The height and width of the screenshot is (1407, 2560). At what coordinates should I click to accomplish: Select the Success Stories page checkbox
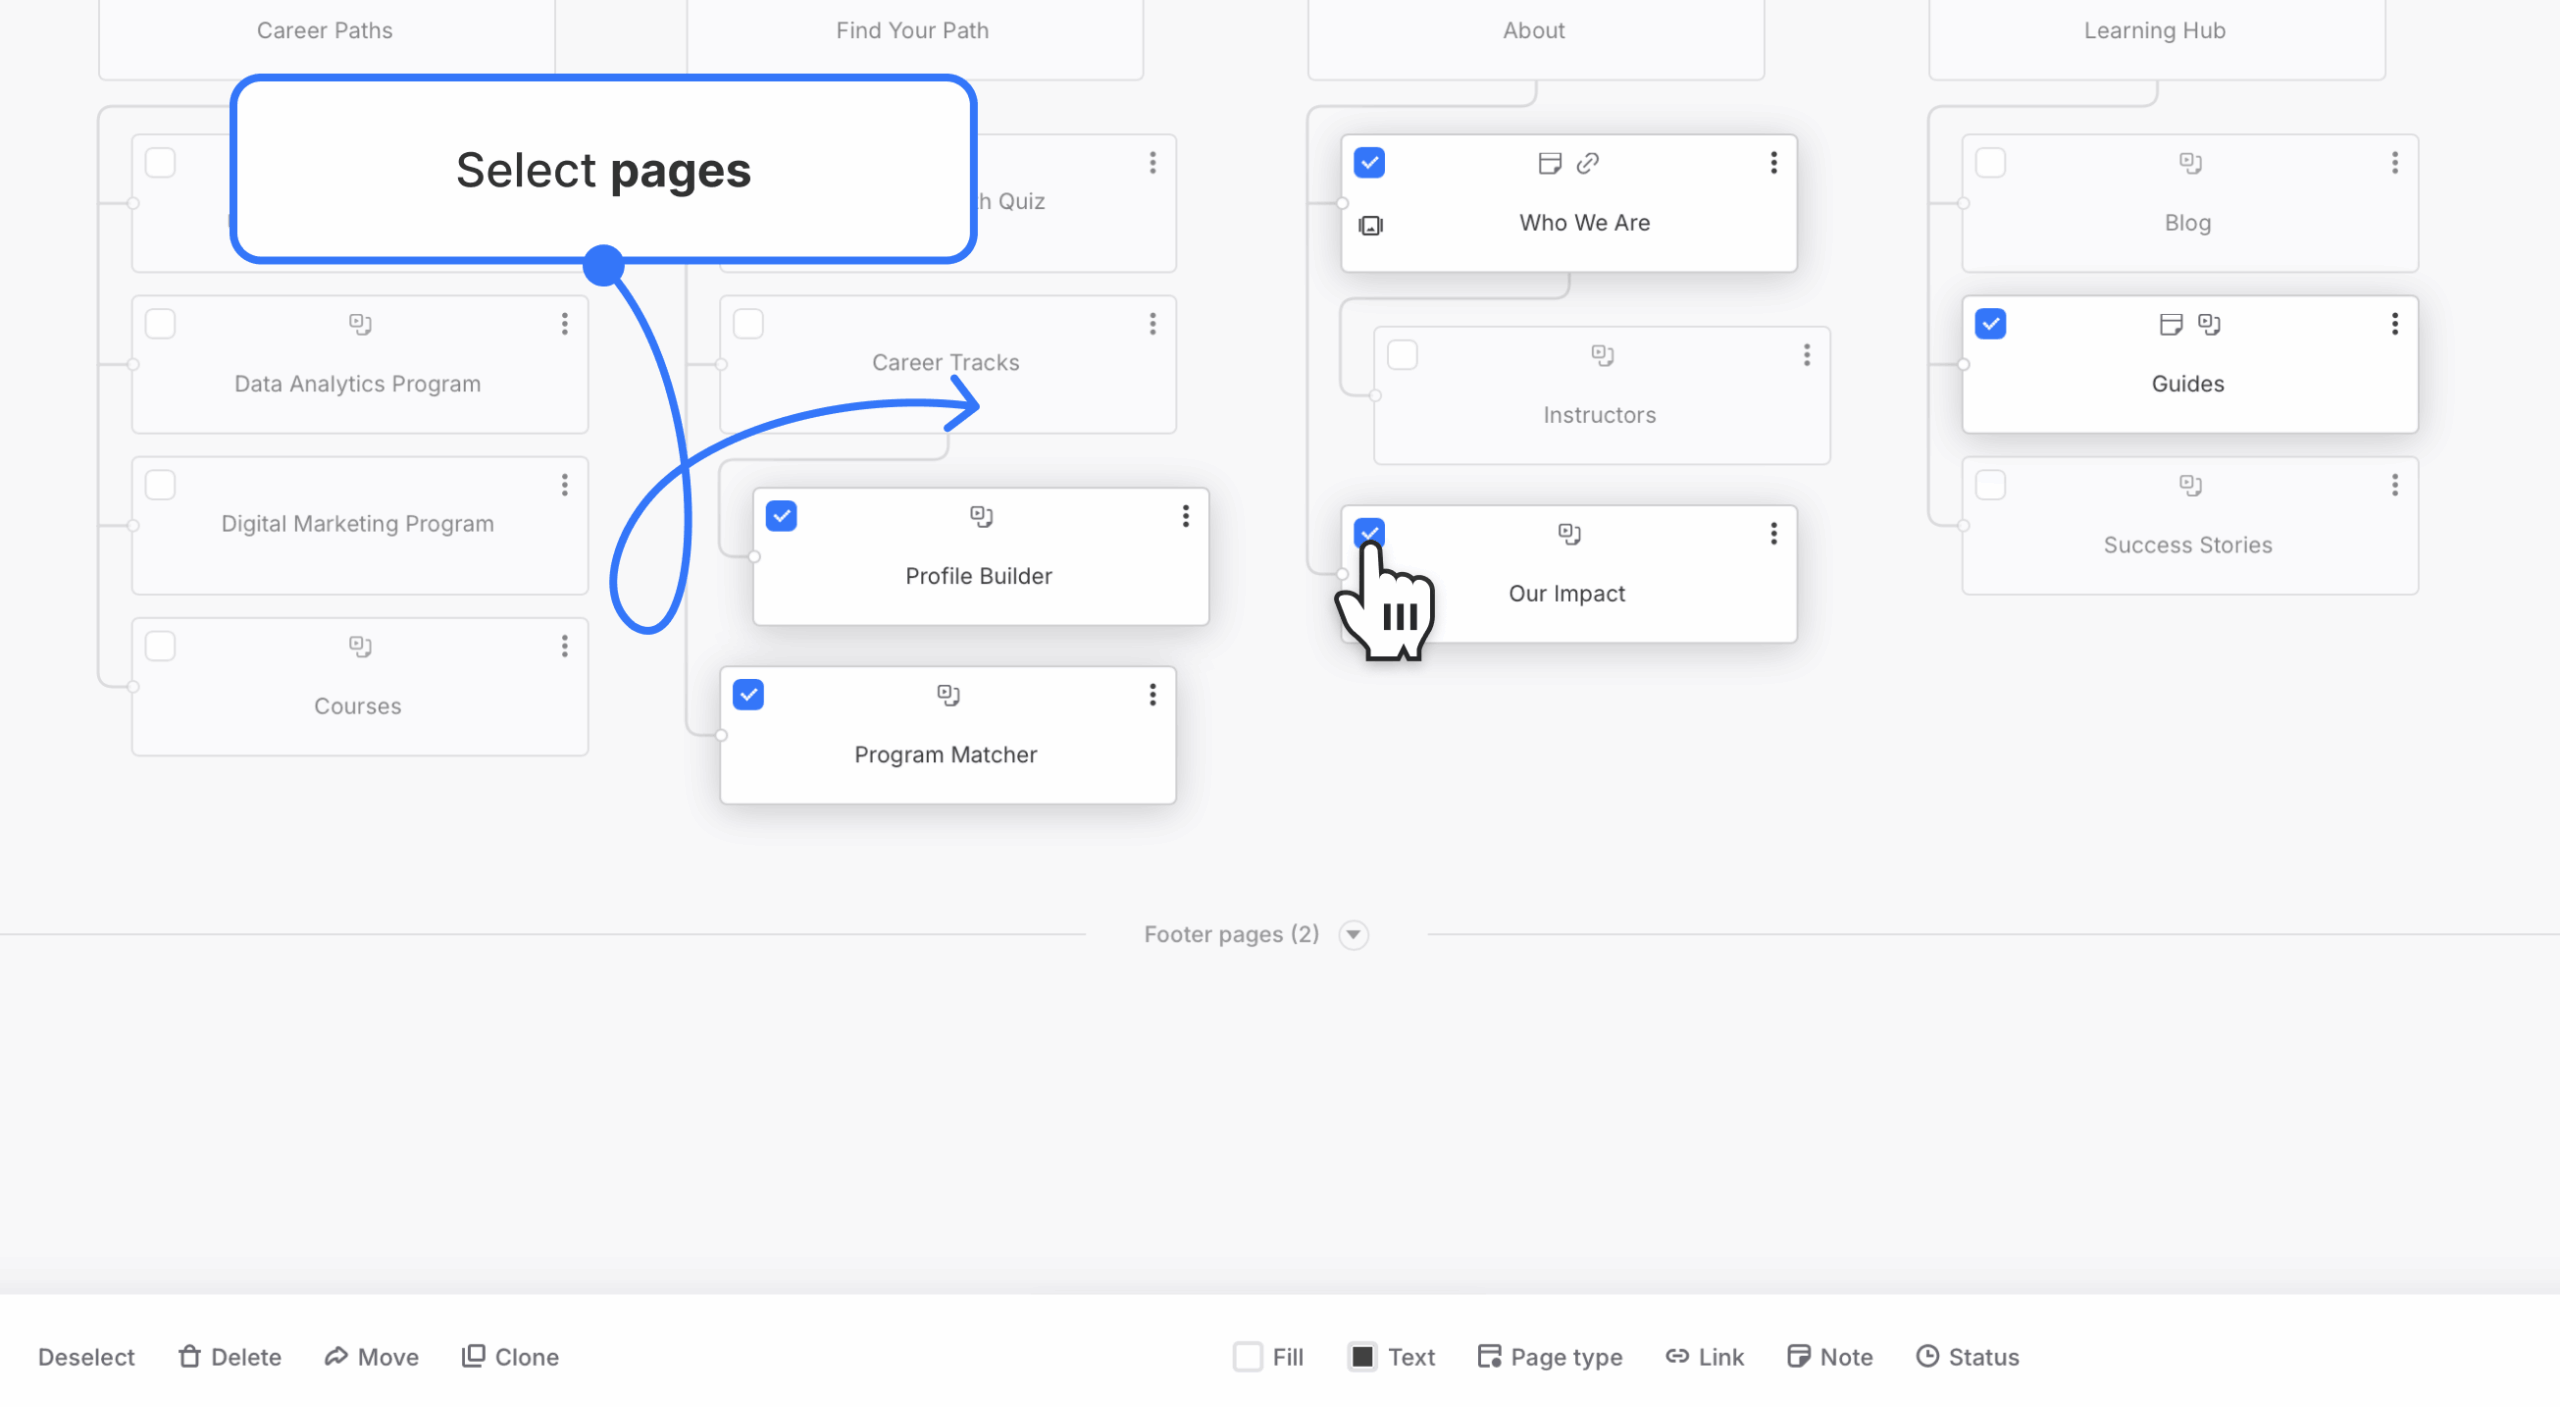click(x=1990, y=485)
